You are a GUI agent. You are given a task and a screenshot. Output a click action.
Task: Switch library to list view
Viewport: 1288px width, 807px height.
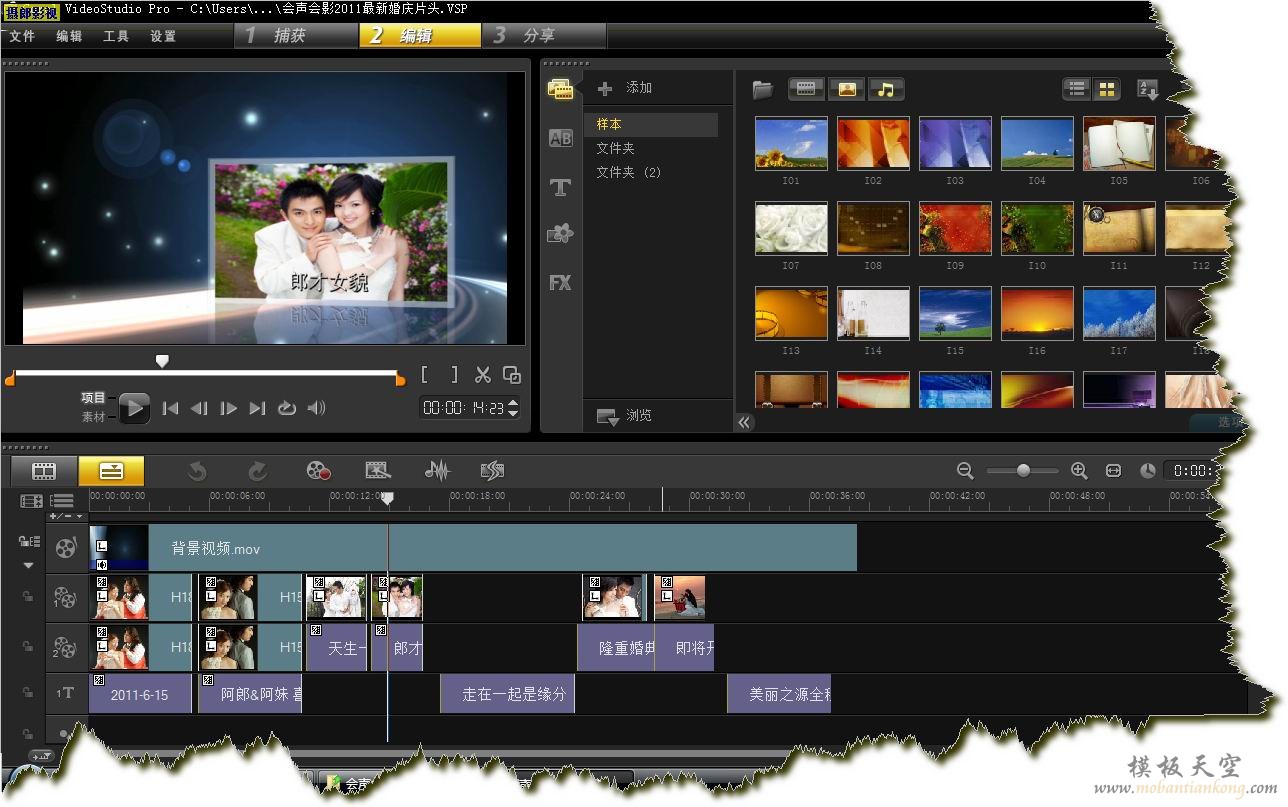1076,89
